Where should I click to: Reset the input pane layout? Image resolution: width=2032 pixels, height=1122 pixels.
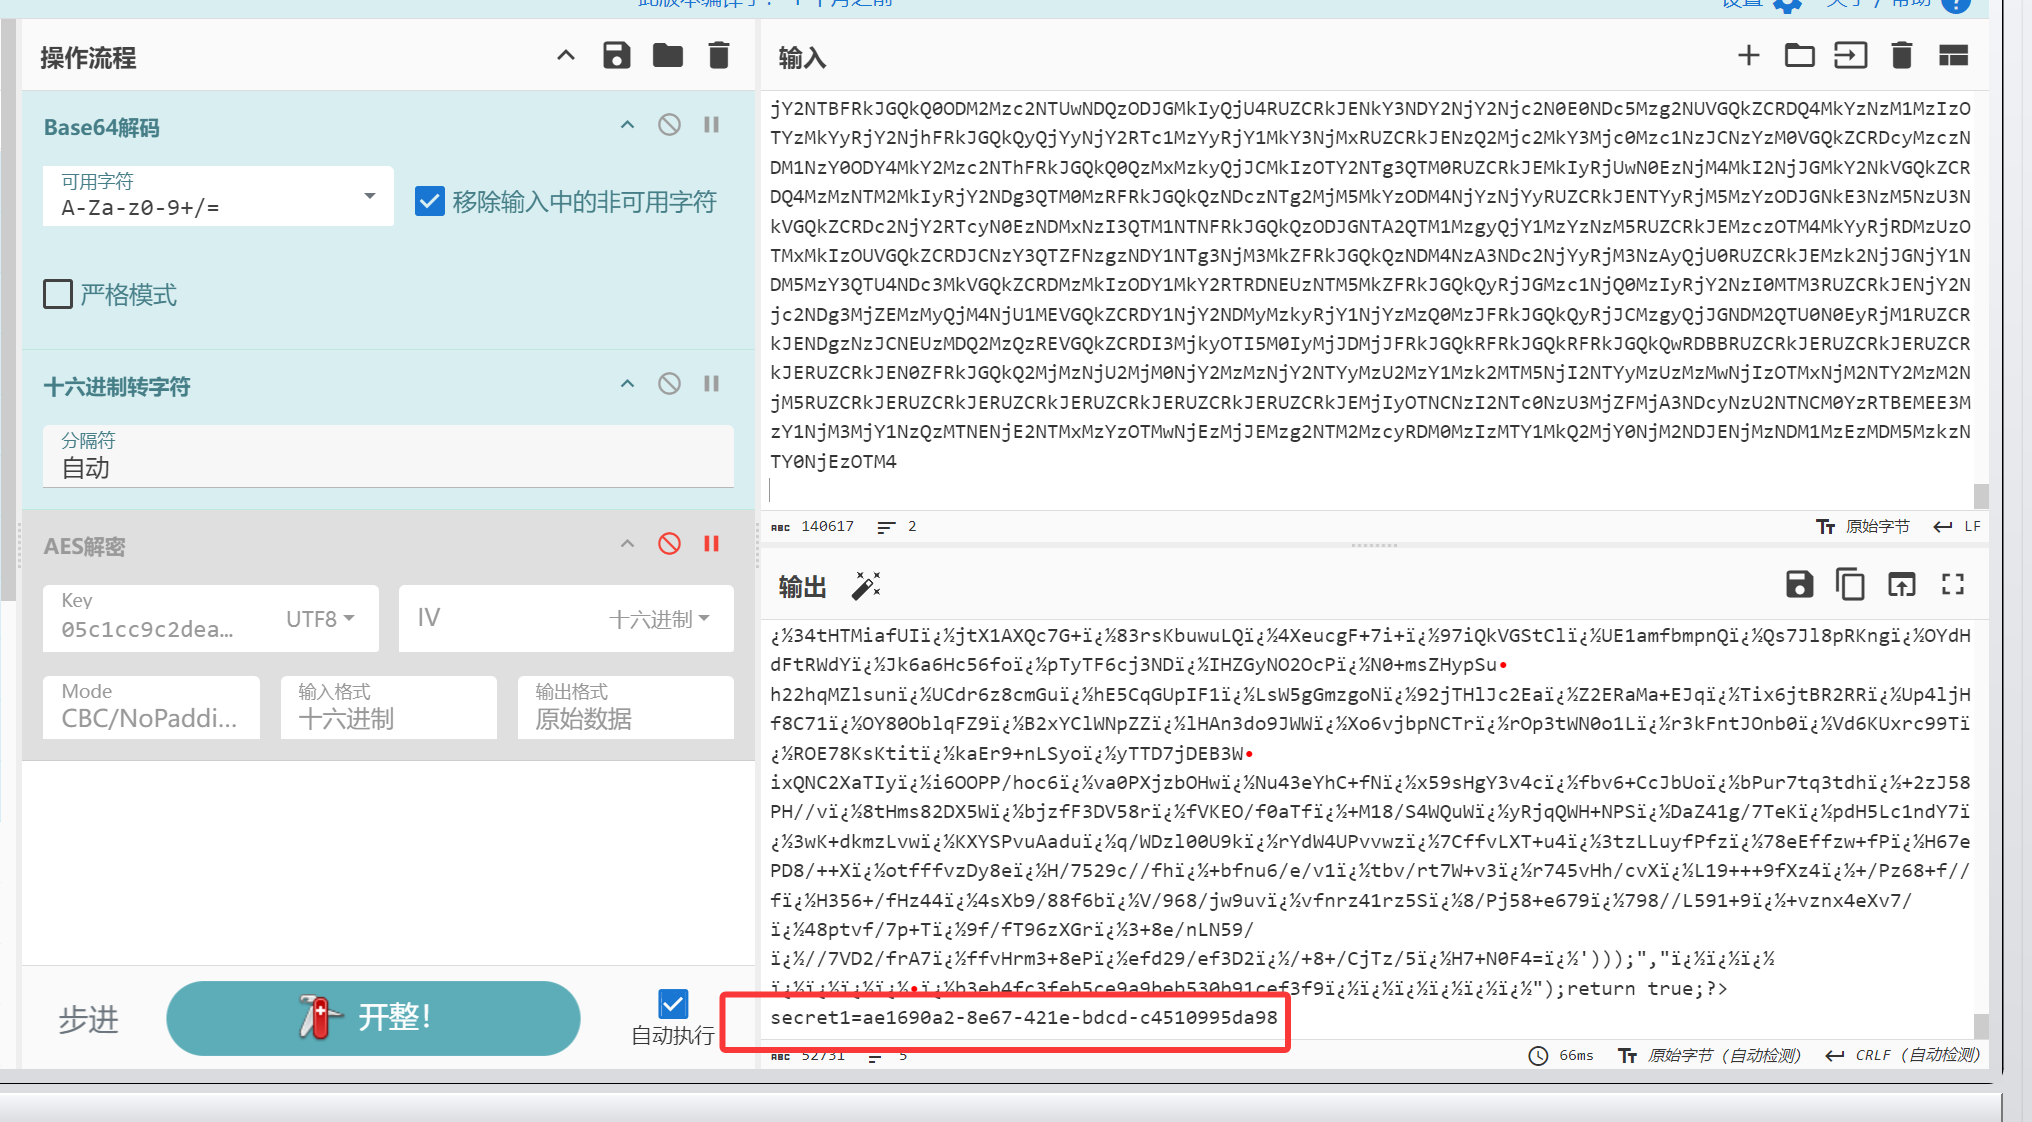[1953, 56]
